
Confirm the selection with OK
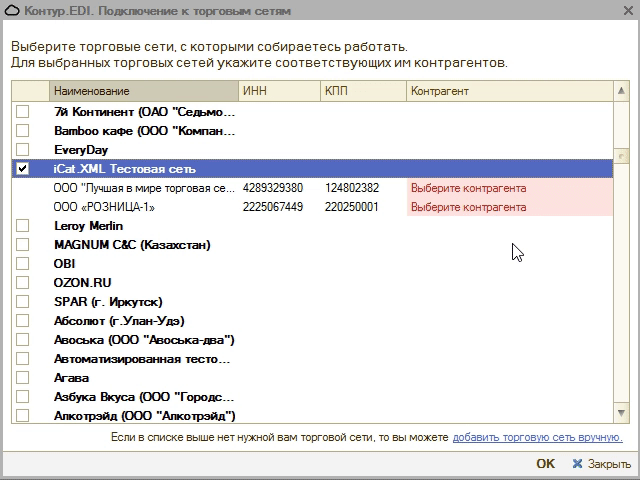[x=545, y=464]
